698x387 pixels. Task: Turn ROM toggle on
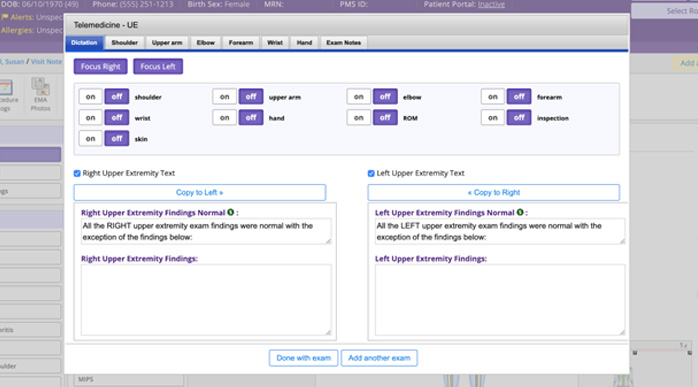[359, 118]
